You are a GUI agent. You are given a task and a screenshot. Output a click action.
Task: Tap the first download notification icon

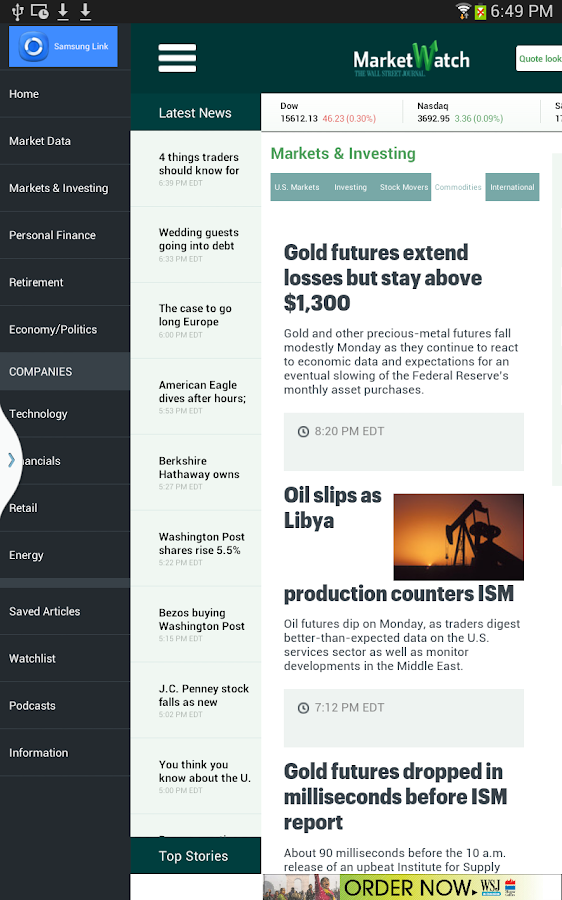click(63, 11)
